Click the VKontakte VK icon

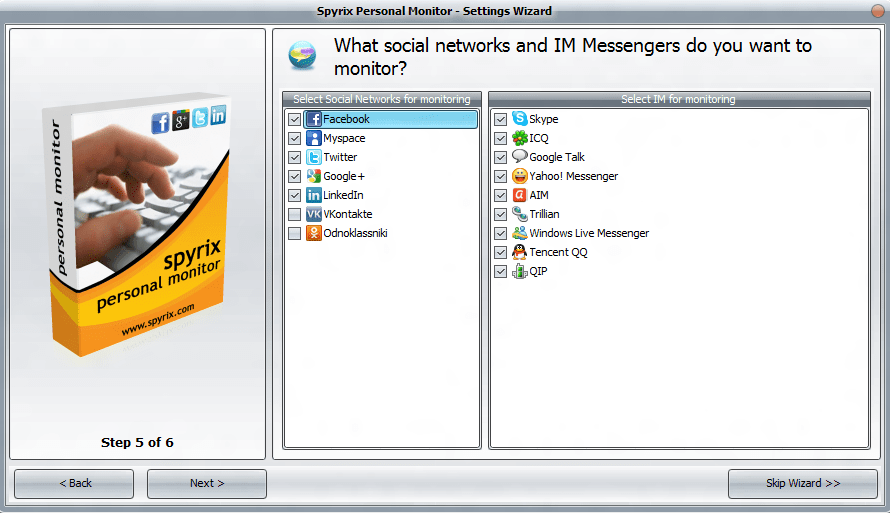pyautogui.click(x=314, y=214)
